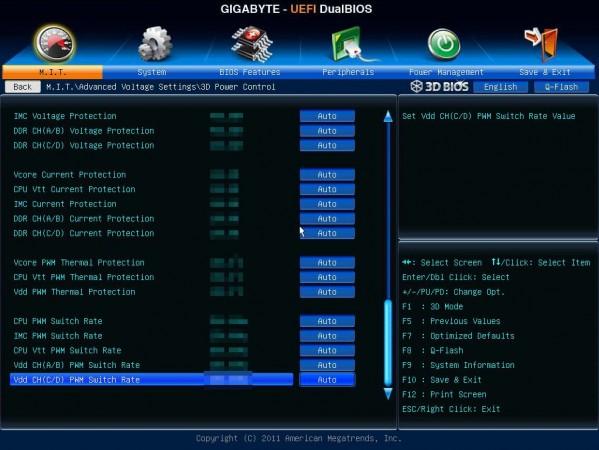Change language via the English button
The image size is (599, 450).
pos(500,87)
